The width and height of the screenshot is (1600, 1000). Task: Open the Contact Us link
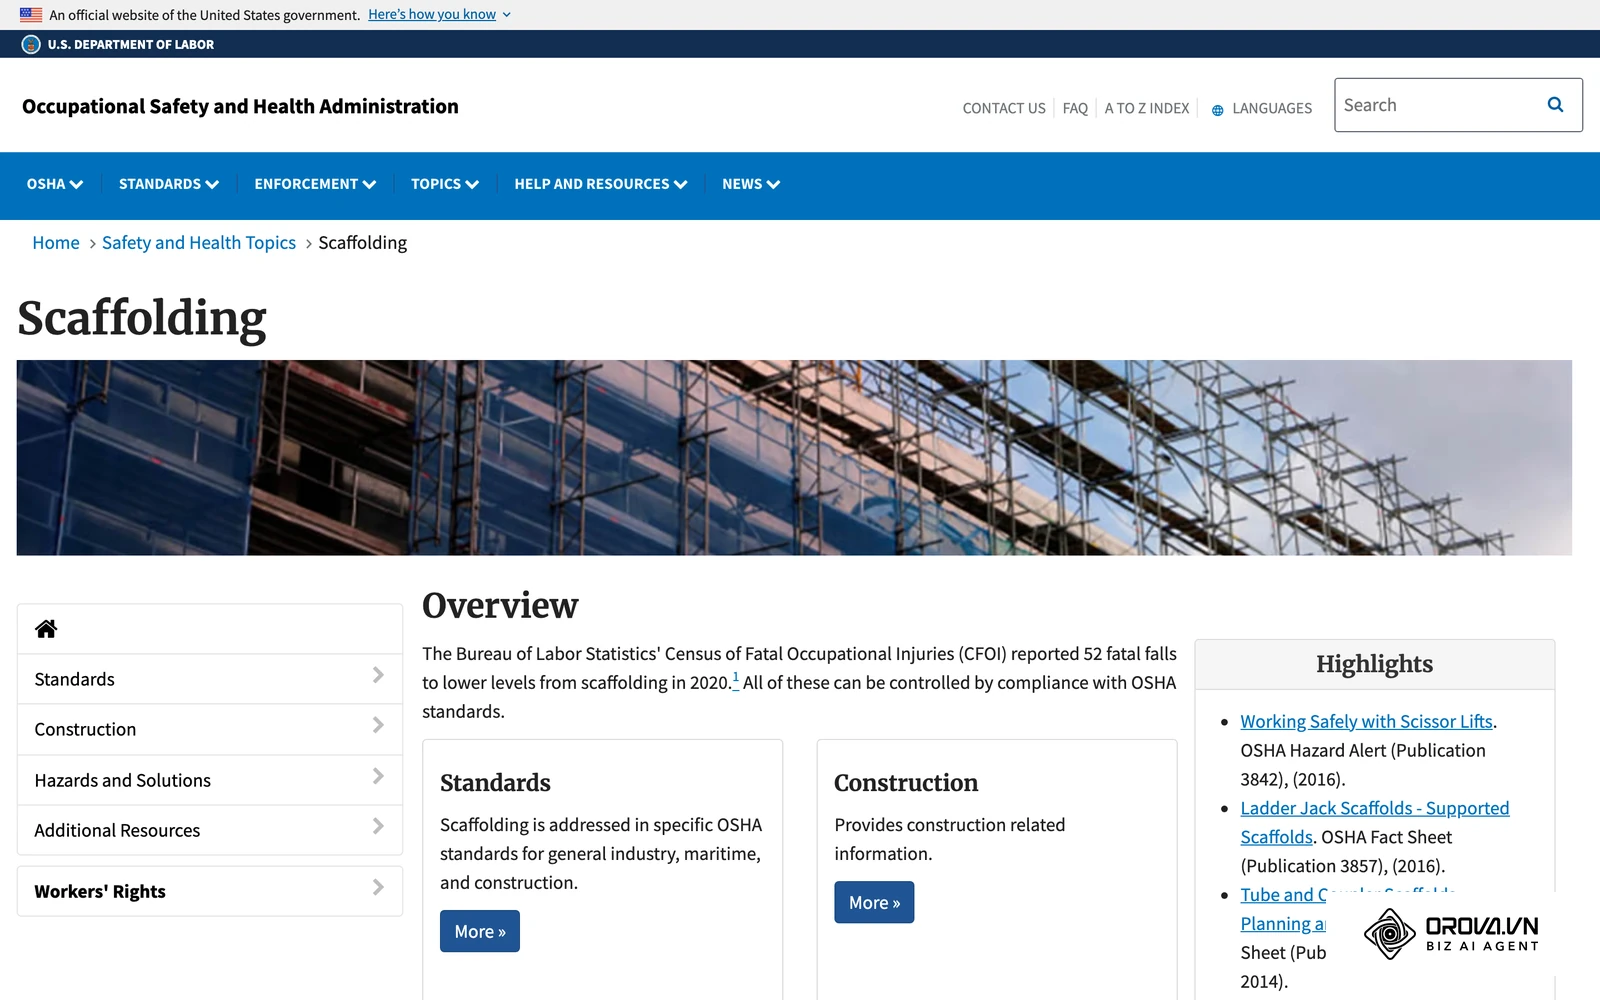pos(1004,108)
